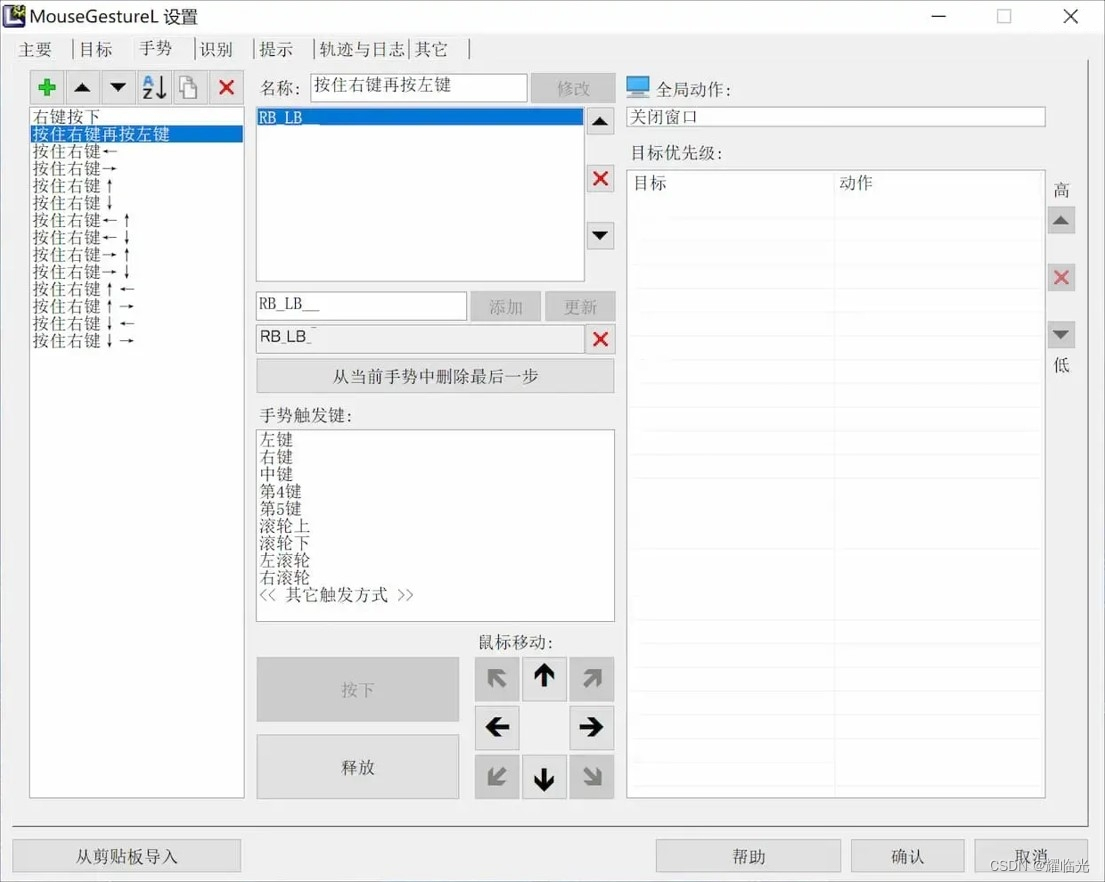Add mouse move down-right arrow
Viewport: 1105px width, 882px height.
click(591, 776)
